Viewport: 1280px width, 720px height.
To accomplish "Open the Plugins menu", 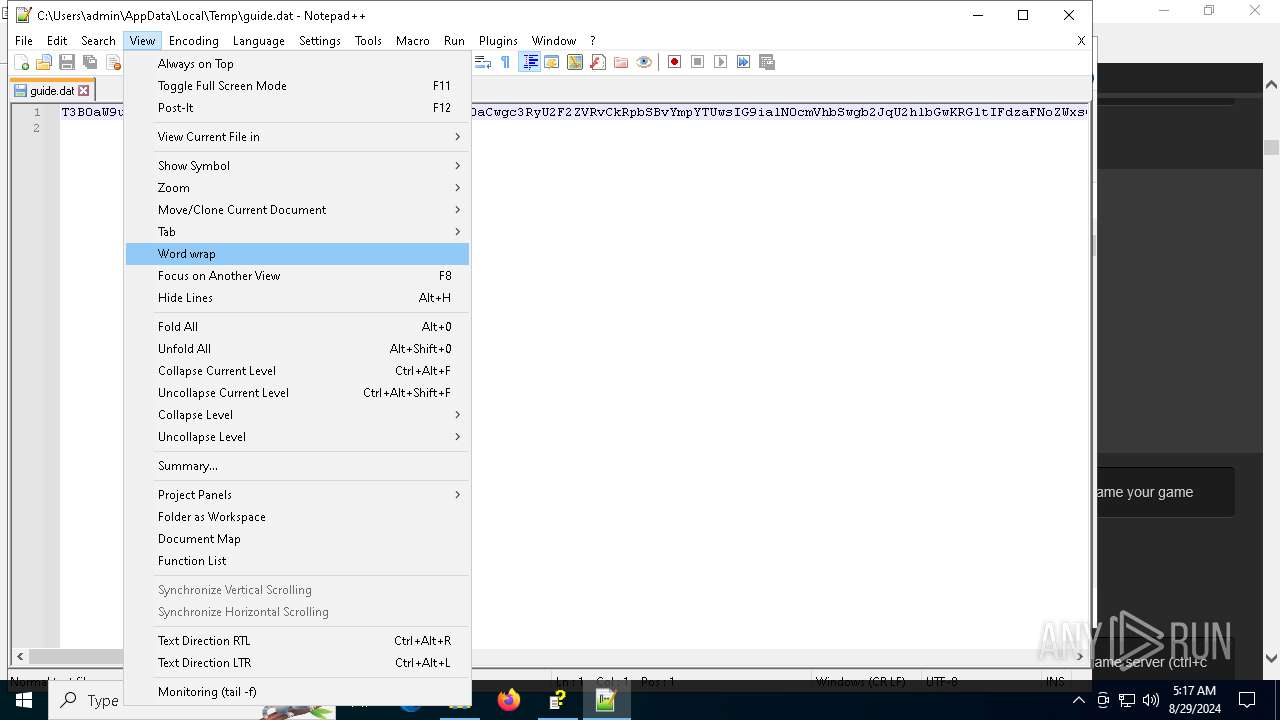I will (x=498, y=41).
